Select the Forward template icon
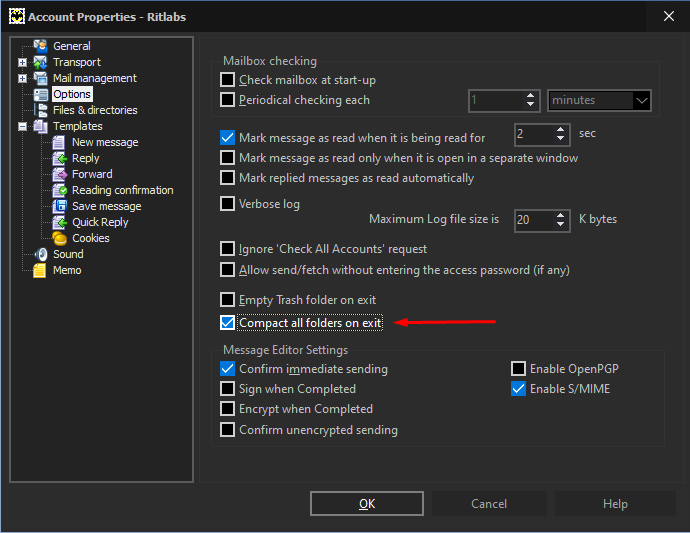 (x=59, y=174)
